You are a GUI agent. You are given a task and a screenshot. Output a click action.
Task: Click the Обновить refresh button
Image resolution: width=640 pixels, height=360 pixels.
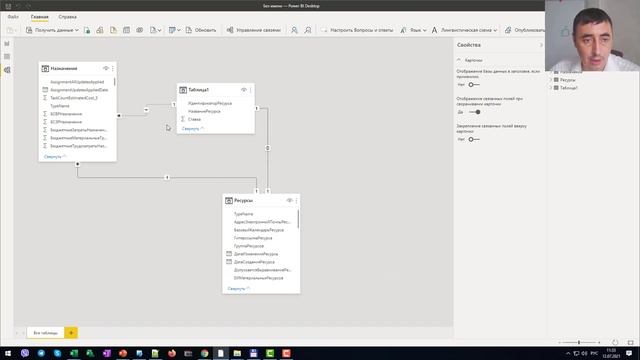pos(201,30)
